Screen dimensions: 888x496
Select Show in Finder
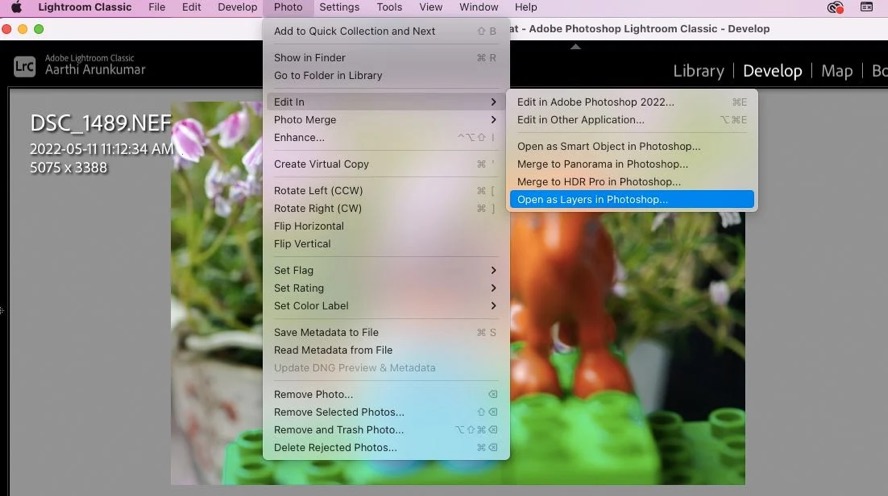[385, 58]
